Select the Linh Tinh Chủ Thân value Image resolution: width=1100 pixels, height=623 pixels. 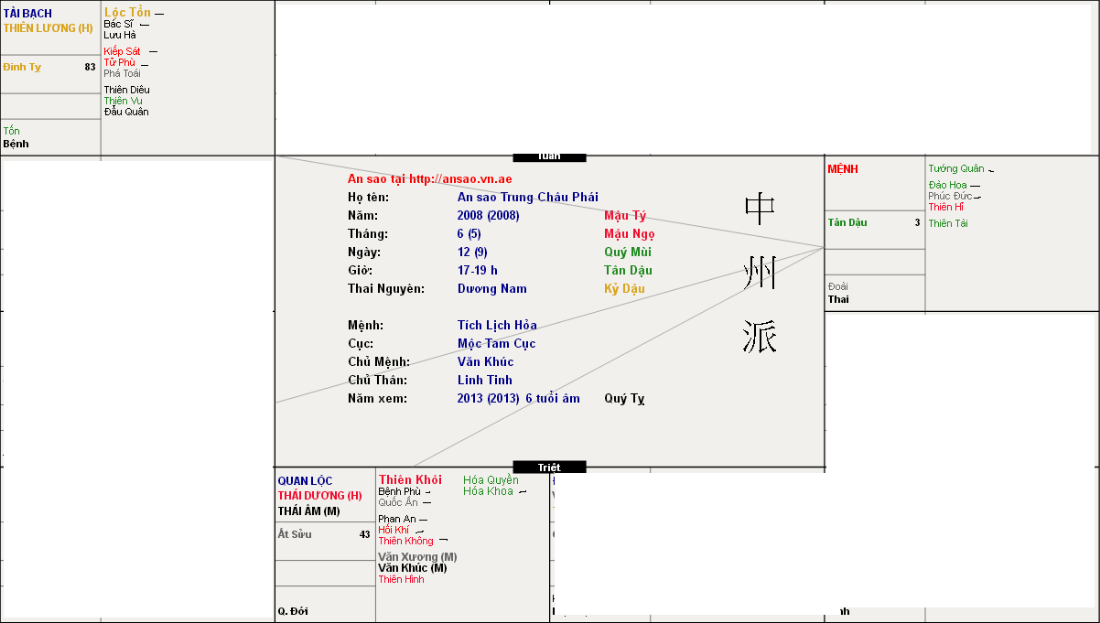(485, 380)
